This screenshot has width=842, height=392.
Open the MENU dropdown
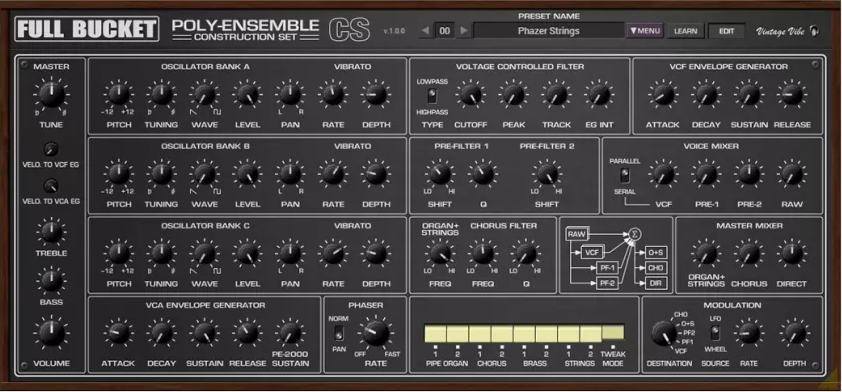[645, 31]
